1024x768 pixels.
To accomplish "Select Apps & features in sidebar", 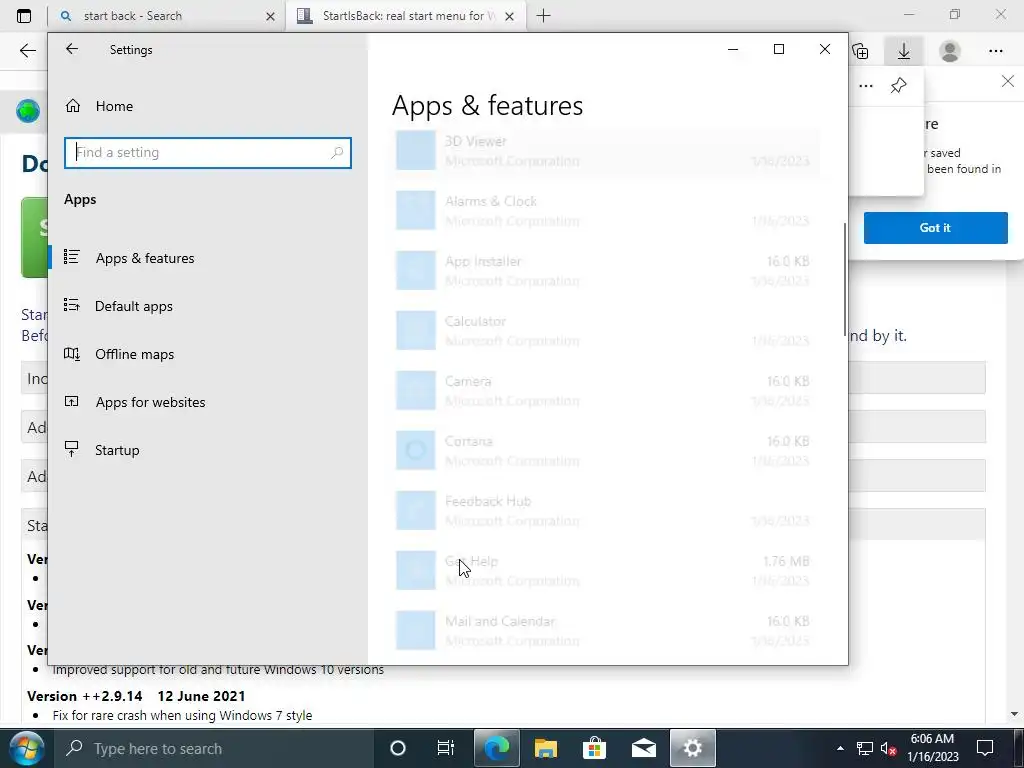I will point(208,258).
